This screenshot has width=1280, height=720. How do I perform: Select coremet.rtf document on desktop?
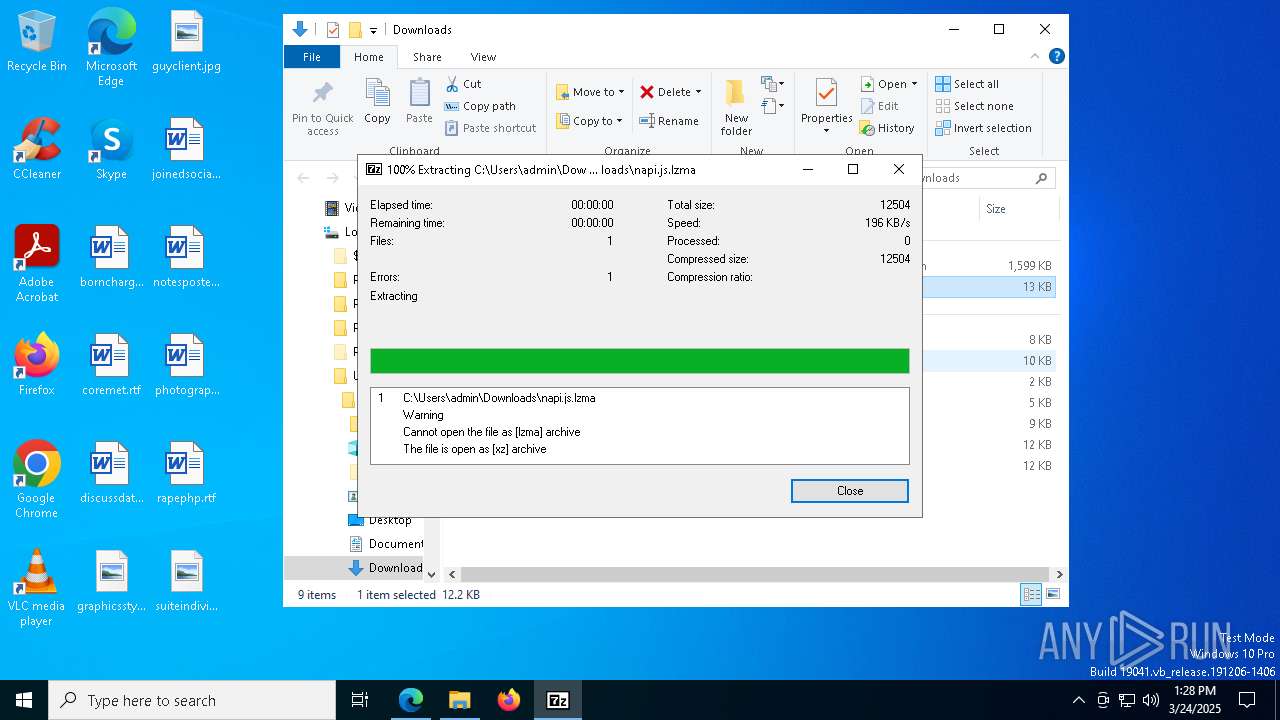coord(111,365)
